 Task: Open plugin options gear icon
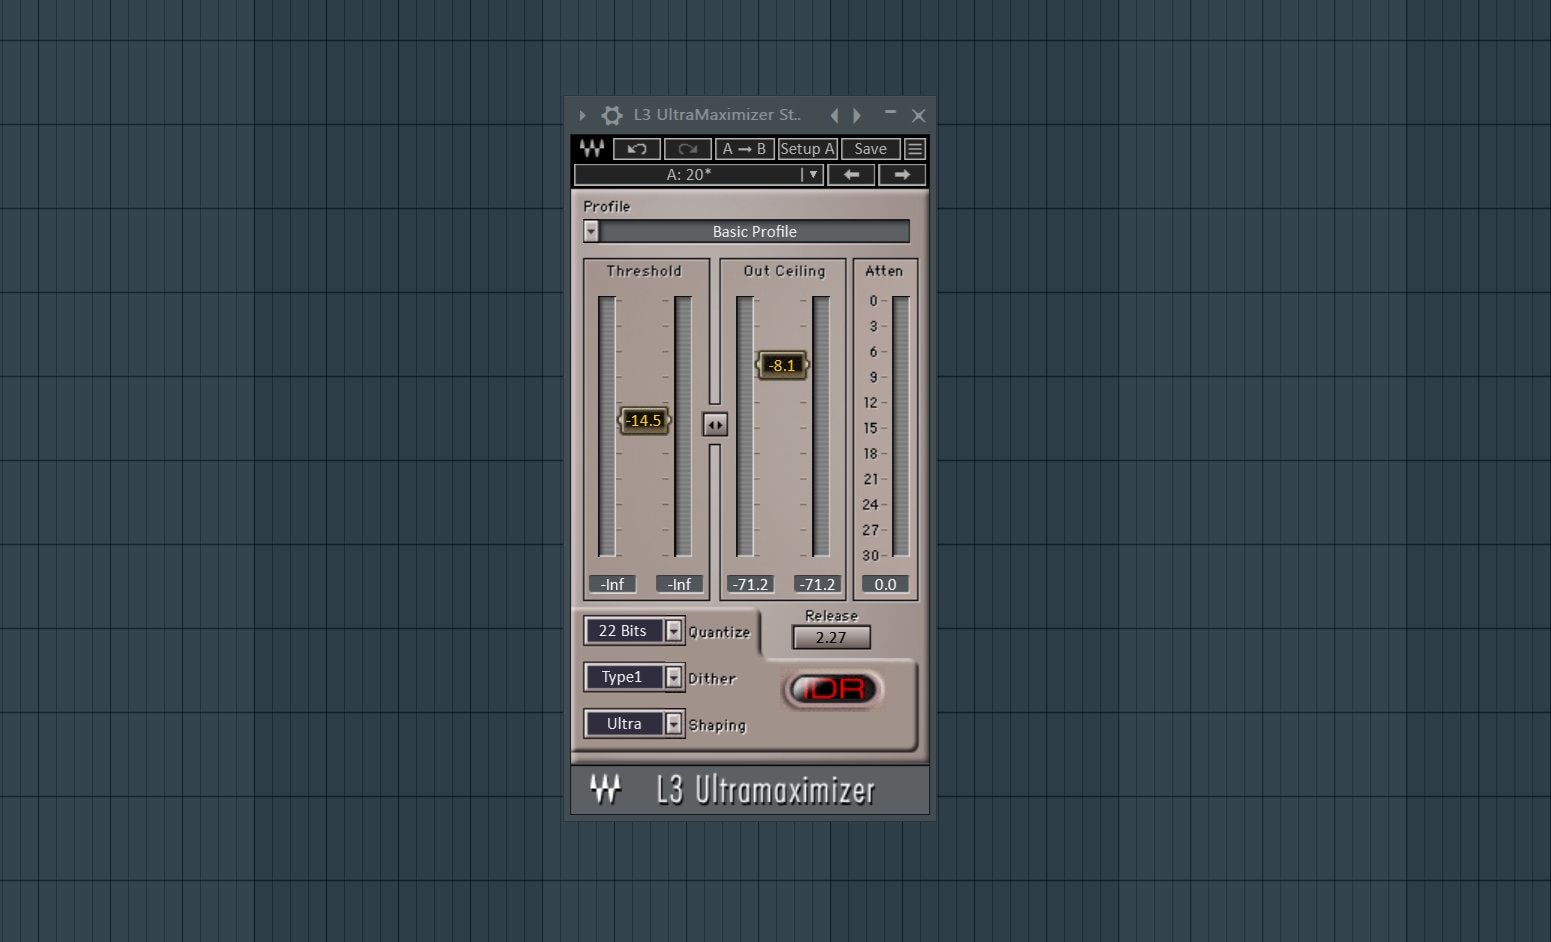612,115
